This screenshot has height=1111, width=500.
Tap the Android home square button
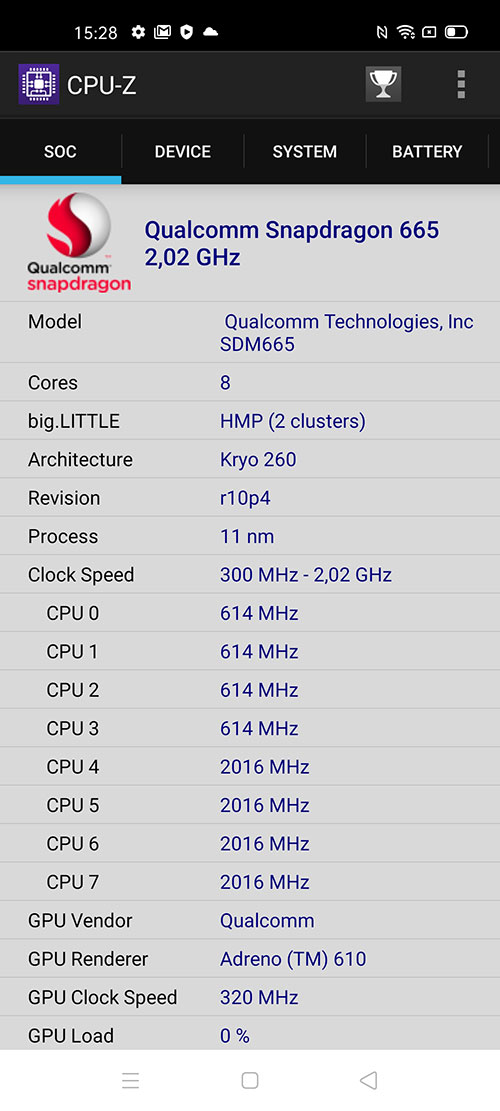(x=249, y=1080)
